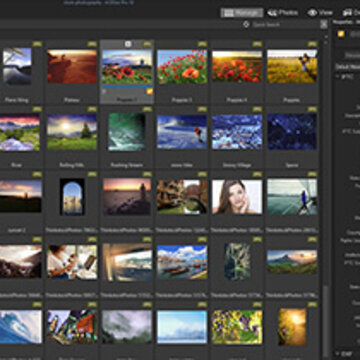Select the snow hike thumbnail
The height and width of the screenshot is (360, 360).
182,132
